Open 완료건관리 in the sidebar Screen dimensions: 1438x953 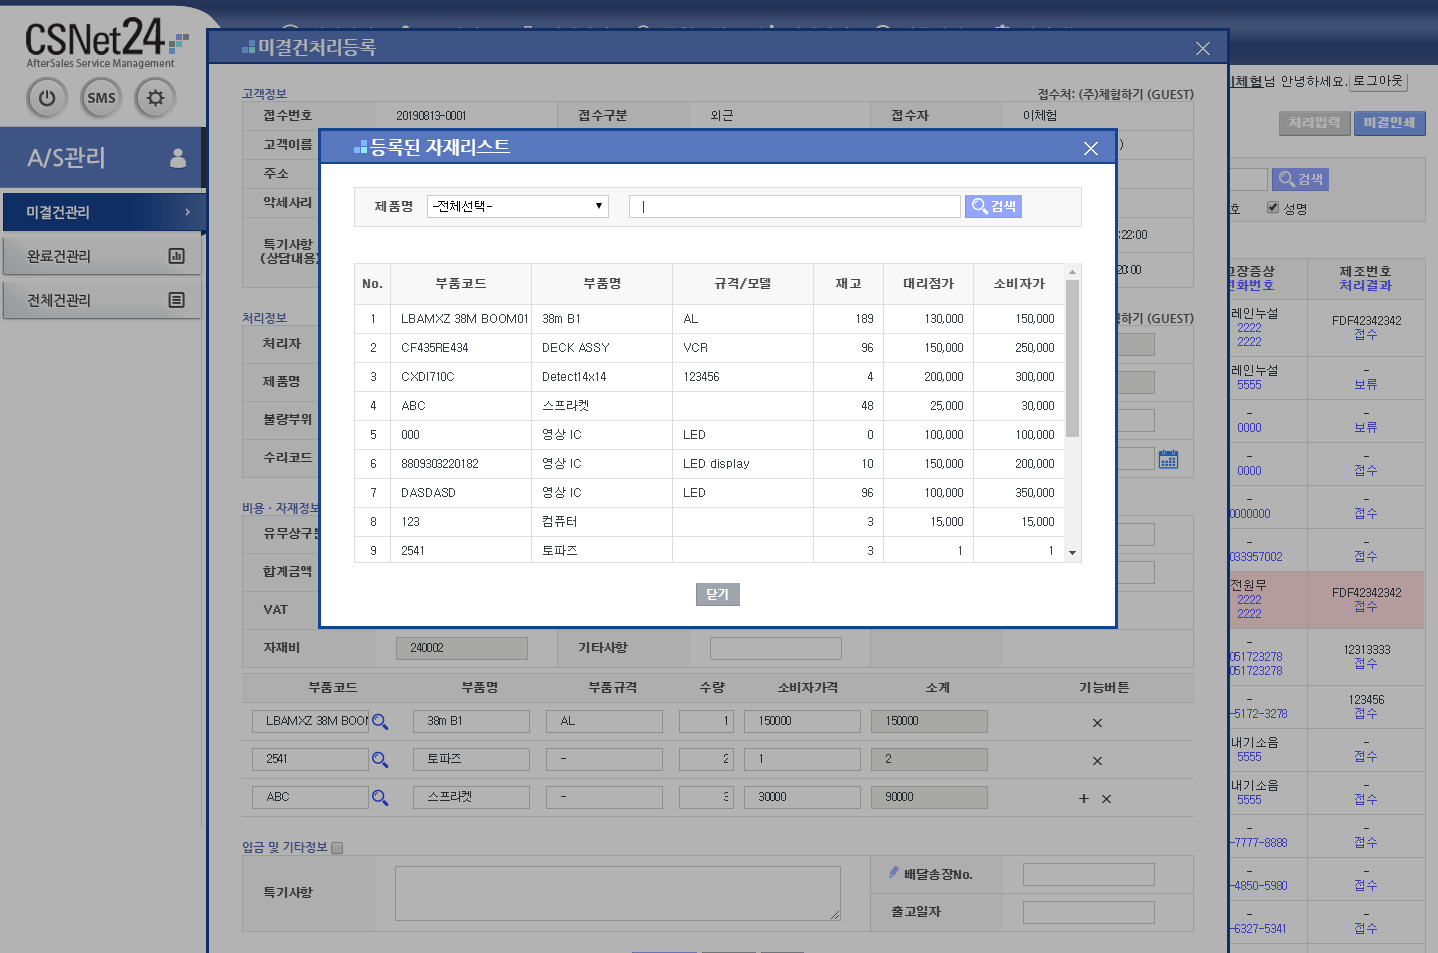tap(102, 256)
